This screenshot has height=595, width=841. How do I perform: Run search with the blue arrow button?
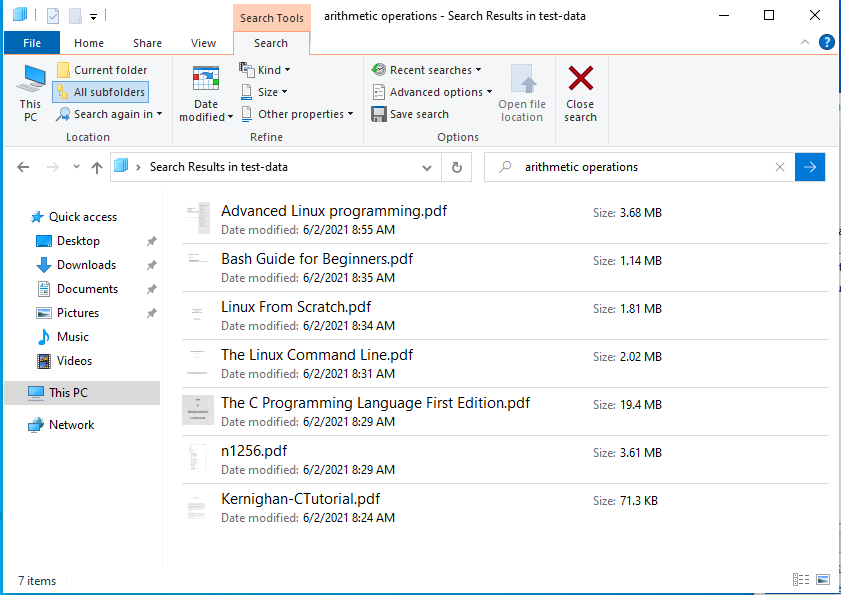coord(810,167)
